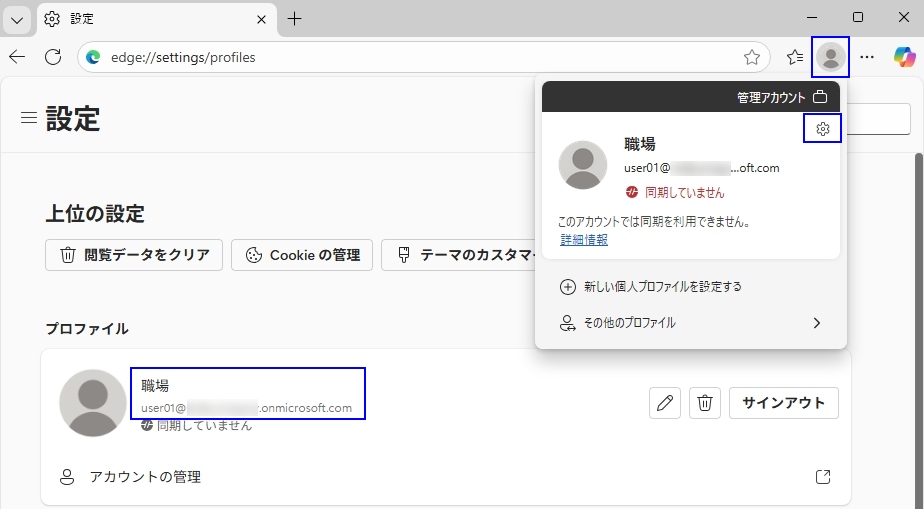The width and height of the screenshot is (924, 509).
Task: Click the Copilot icon in toolbar
Action: point(904,57)
